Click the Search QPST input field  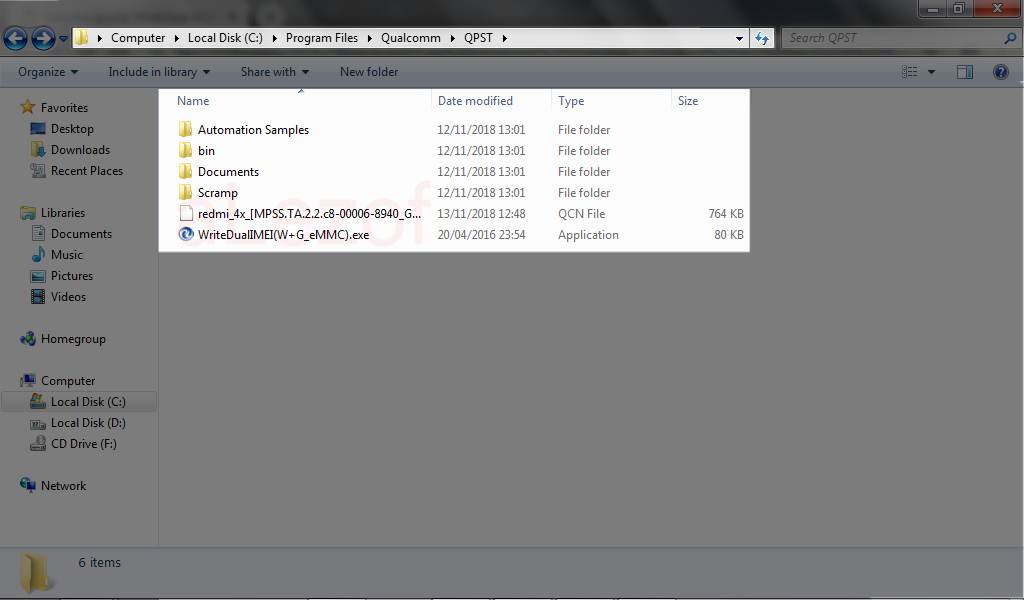[x=892, y=38]
